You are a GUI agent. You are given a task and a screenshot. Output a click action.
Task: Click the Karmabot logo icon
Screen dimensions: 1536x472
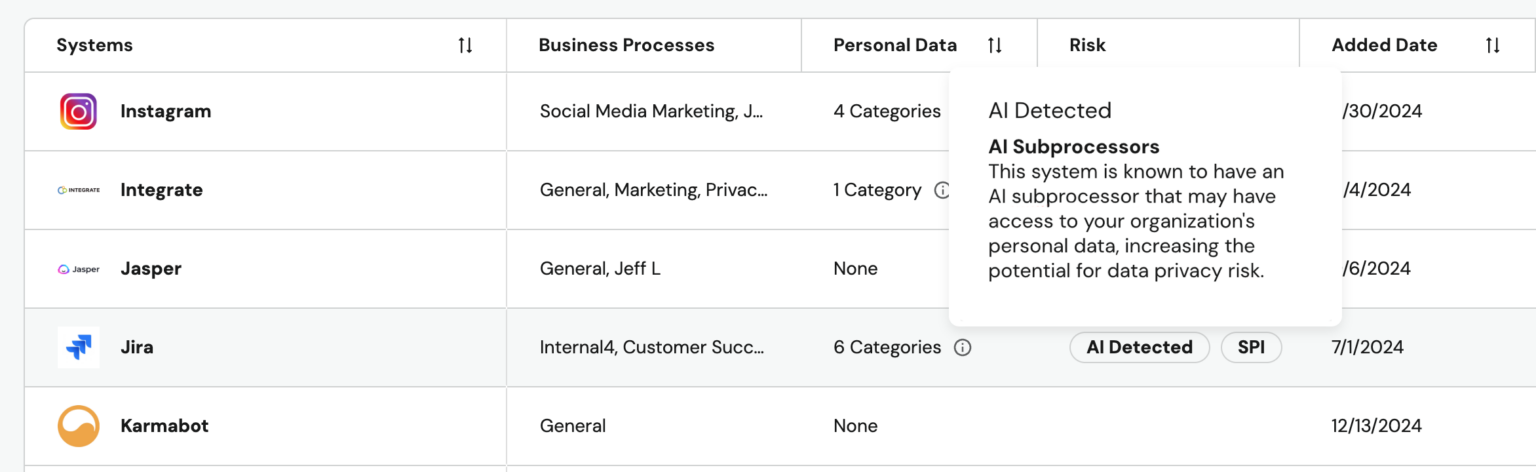(78, 426)
